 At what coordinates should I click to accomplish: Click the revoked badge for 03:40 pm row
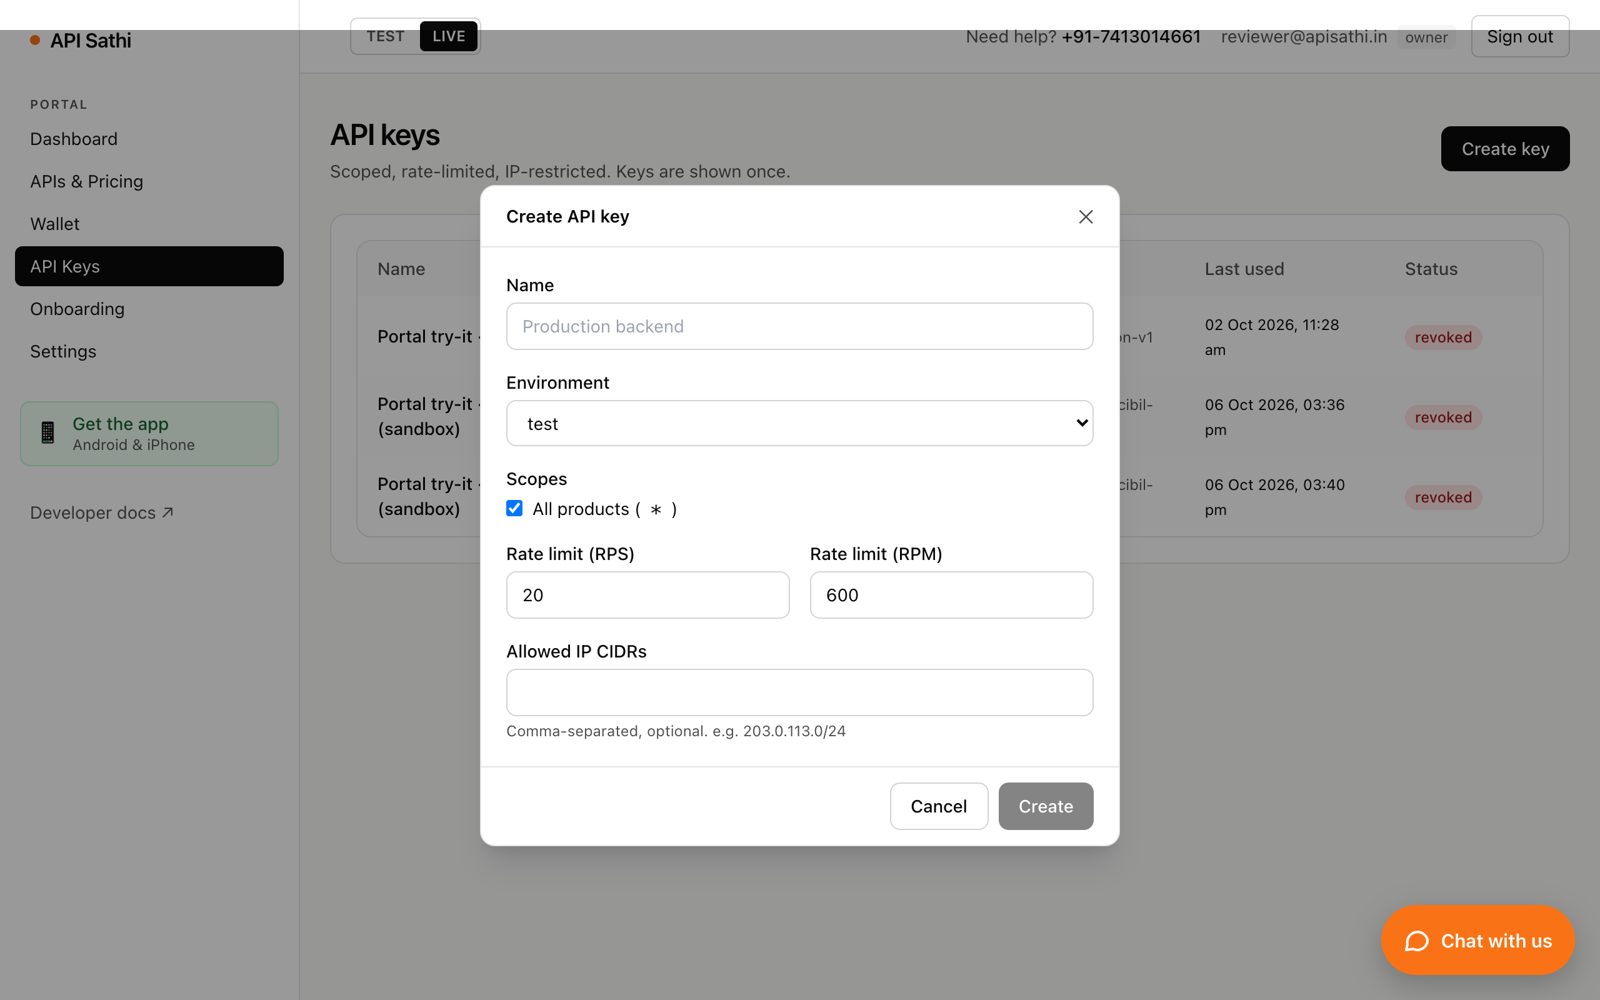(1443, 497)
